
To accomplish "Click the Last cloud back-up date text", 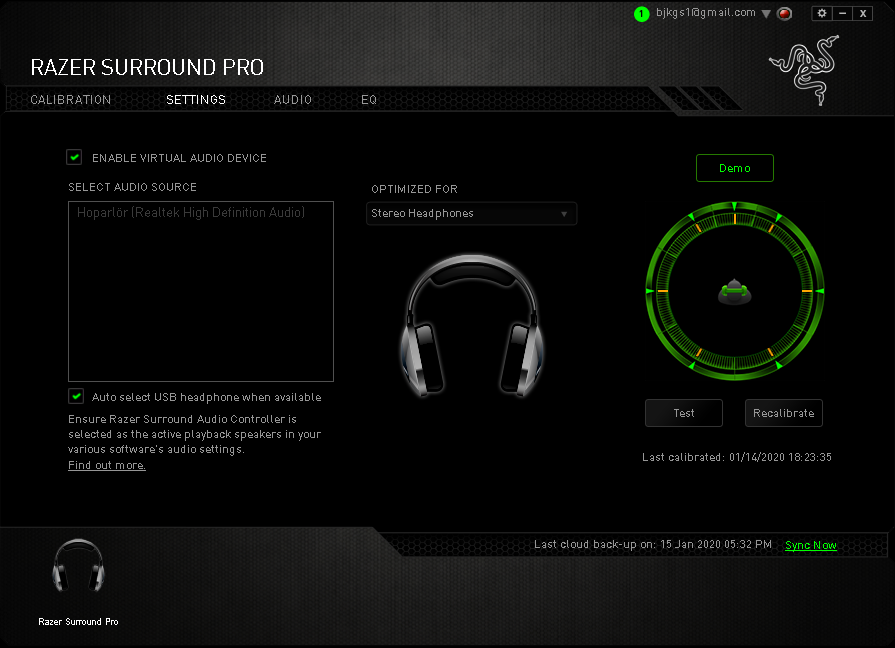I will [653, 545].
